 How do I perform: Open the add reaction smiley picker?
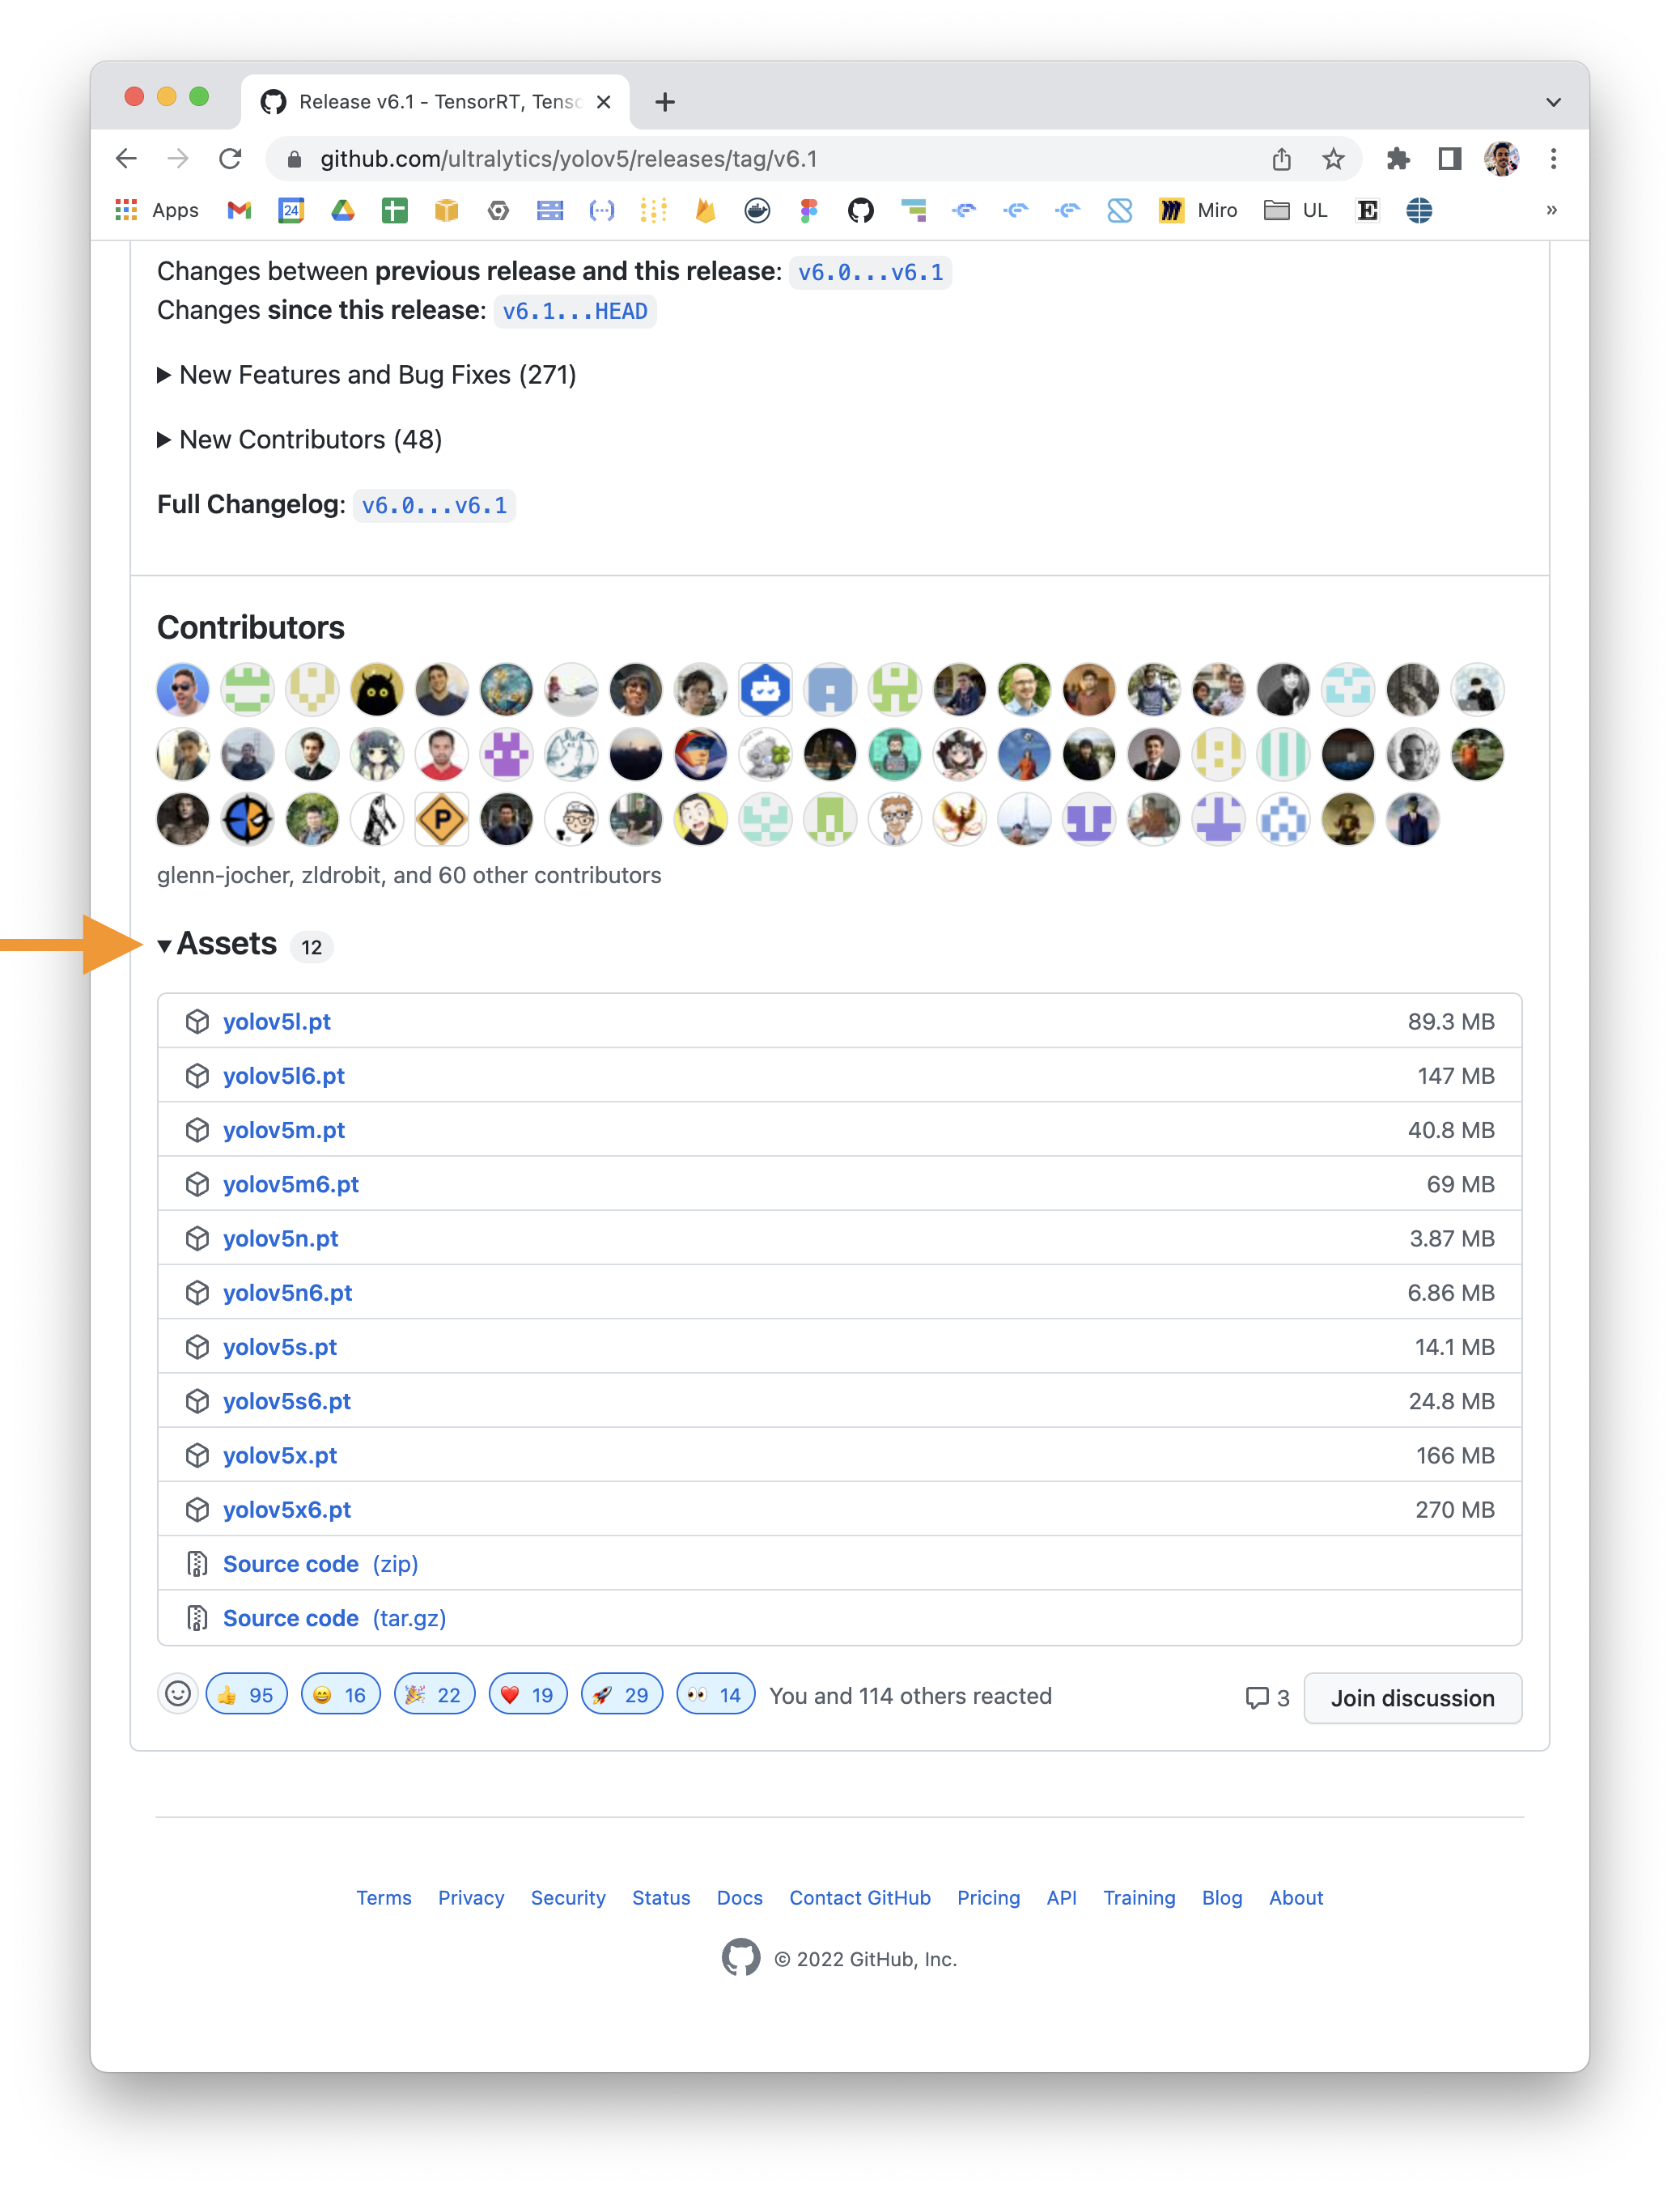tap(178, 1694)
